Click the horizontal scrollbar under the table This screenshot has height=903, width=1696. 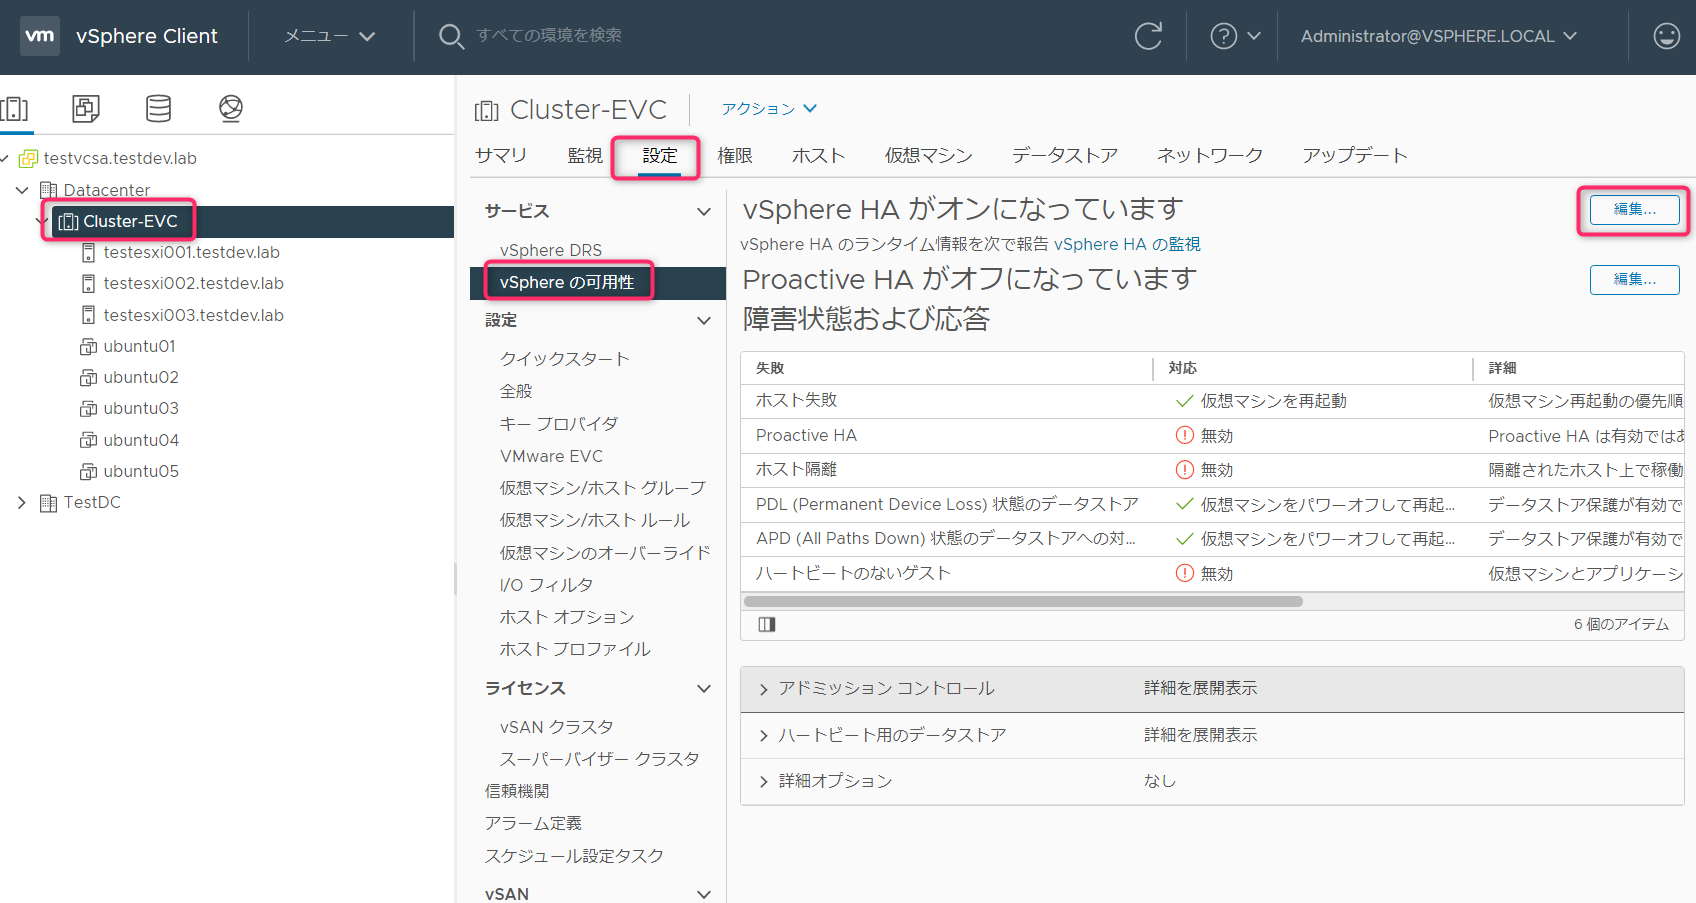(1023, 602)
